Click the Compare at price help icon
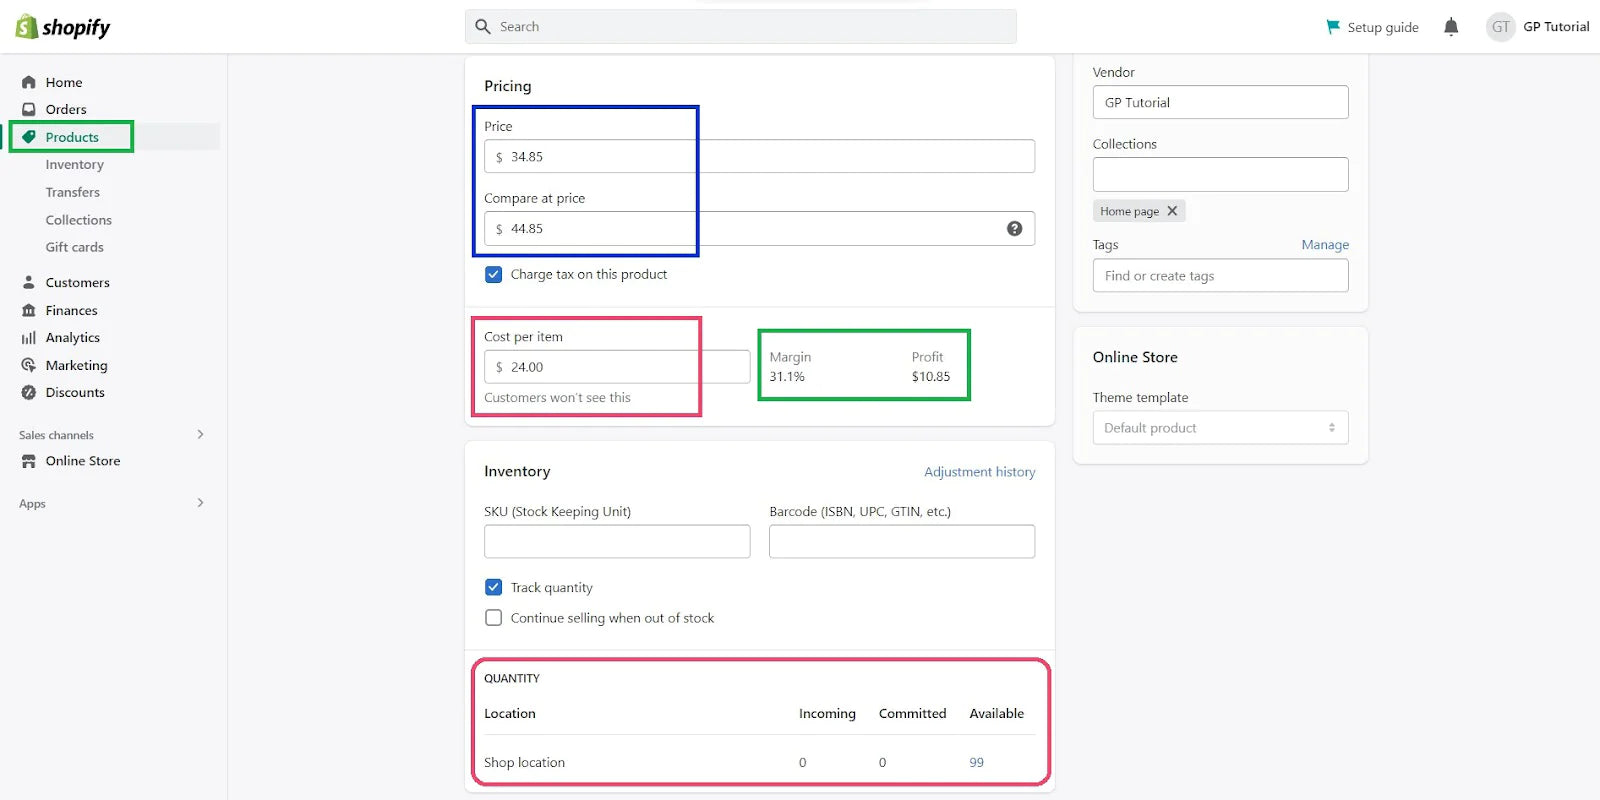Screen dimensions: 1600x800 tap(1014, 229)
